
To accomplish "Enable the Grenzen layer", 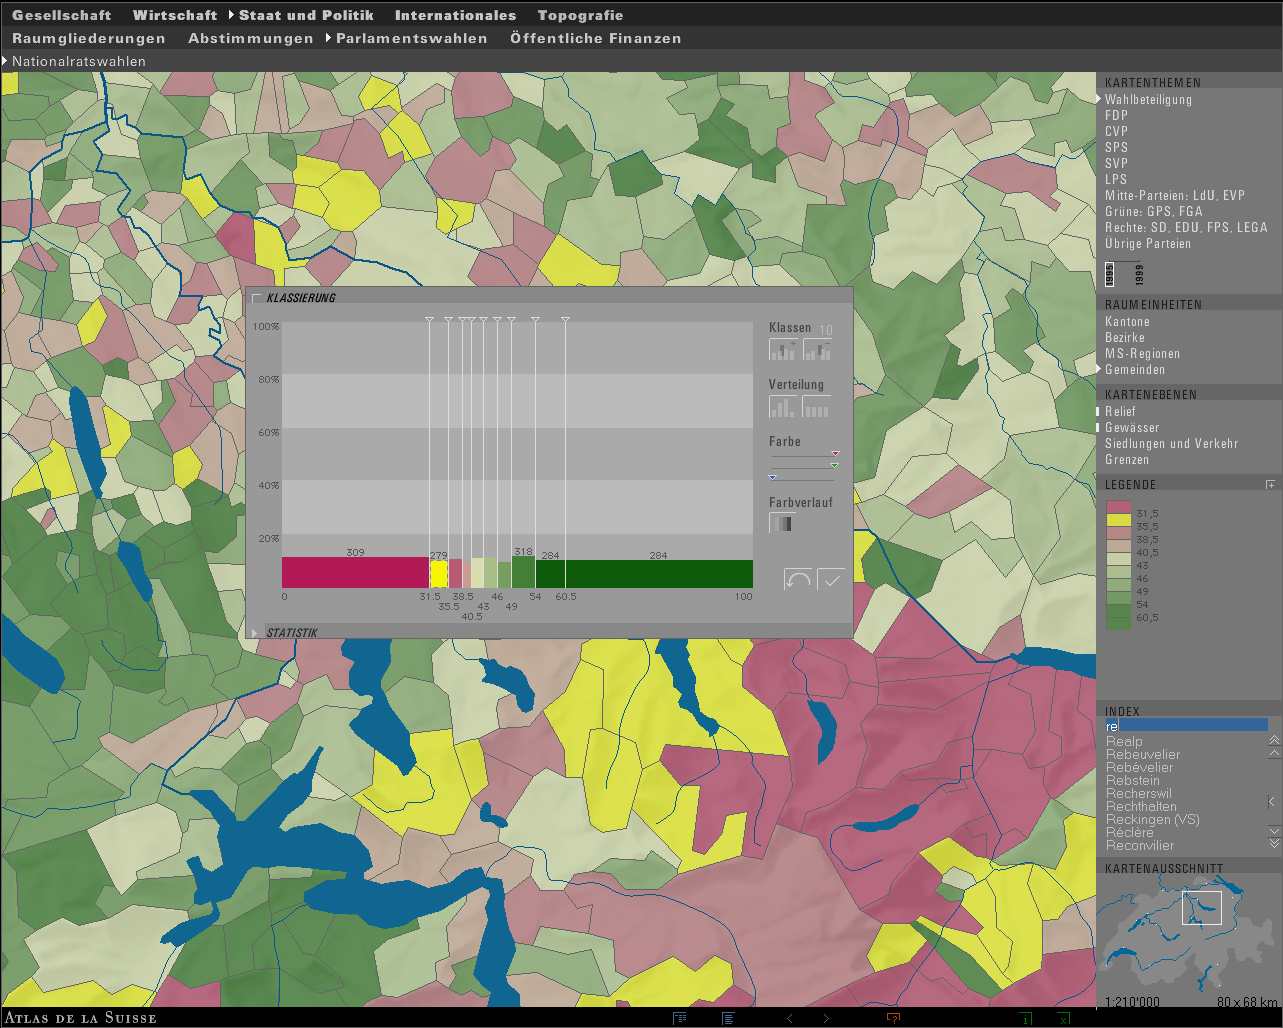I will point(1127,460).
